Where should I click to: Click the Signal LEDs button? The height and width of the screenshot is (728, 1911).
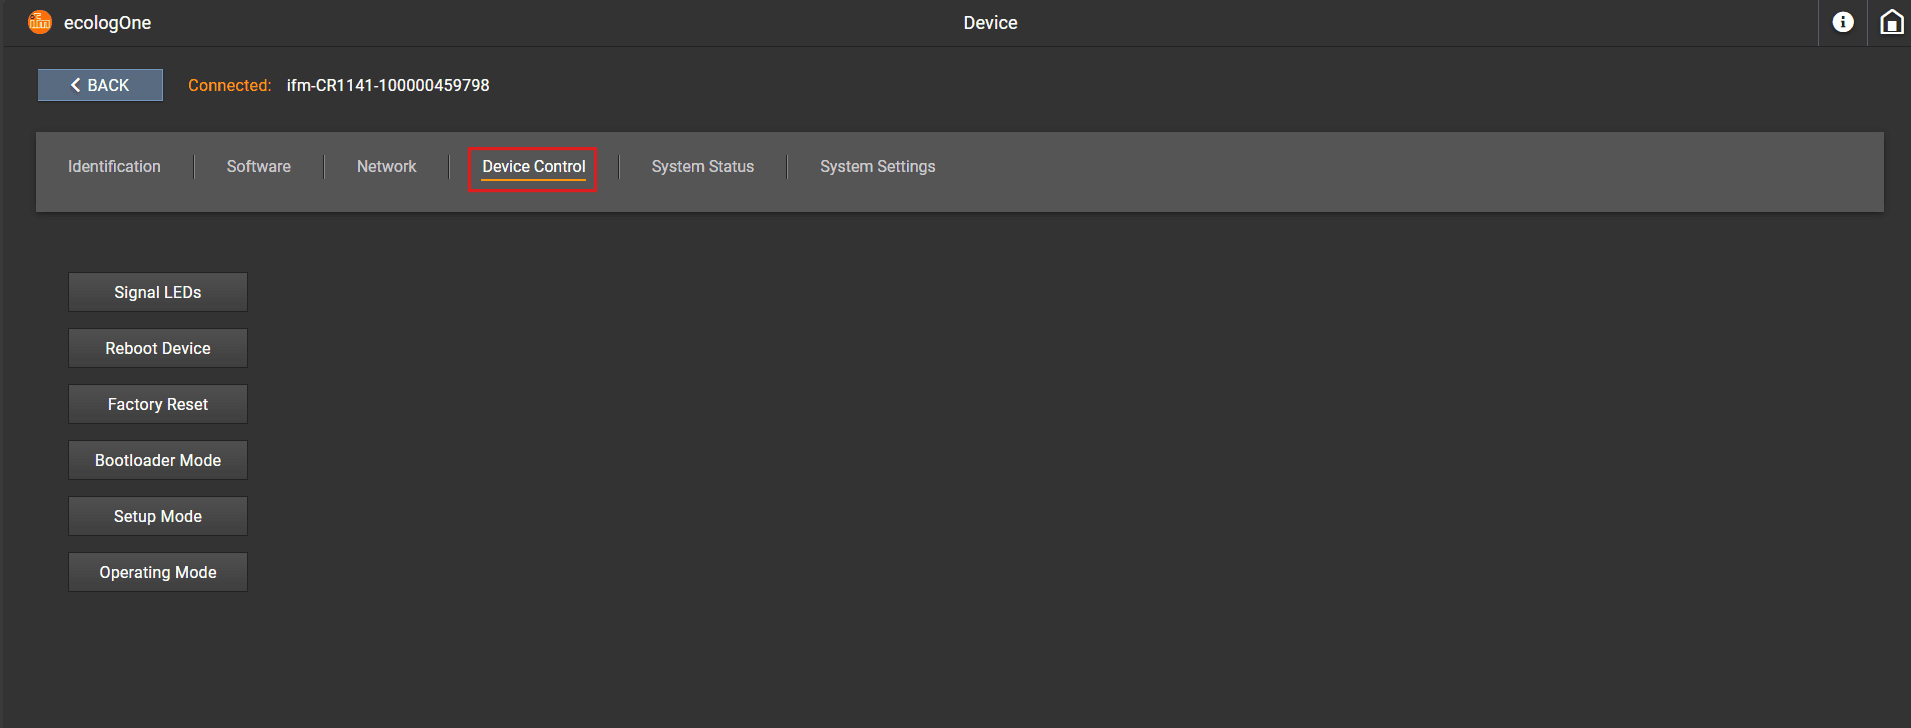158,292
